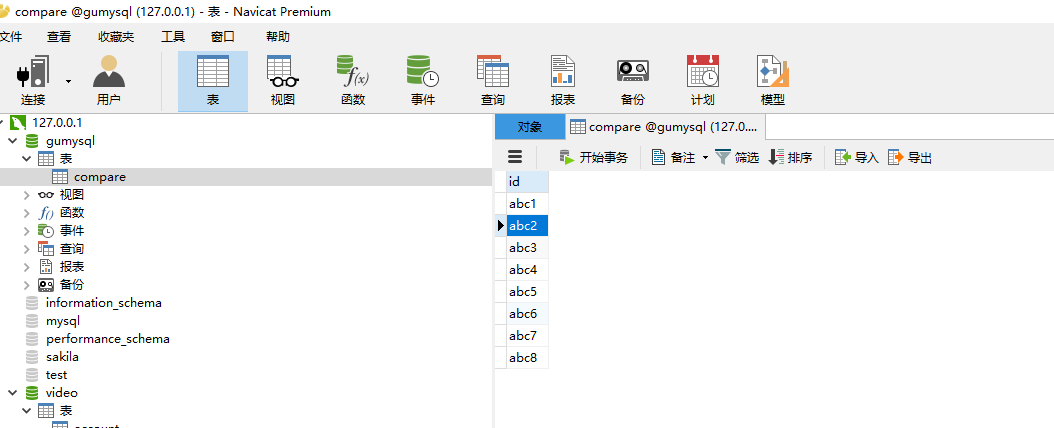Open the 帮助 help menu

click(278, 37)
